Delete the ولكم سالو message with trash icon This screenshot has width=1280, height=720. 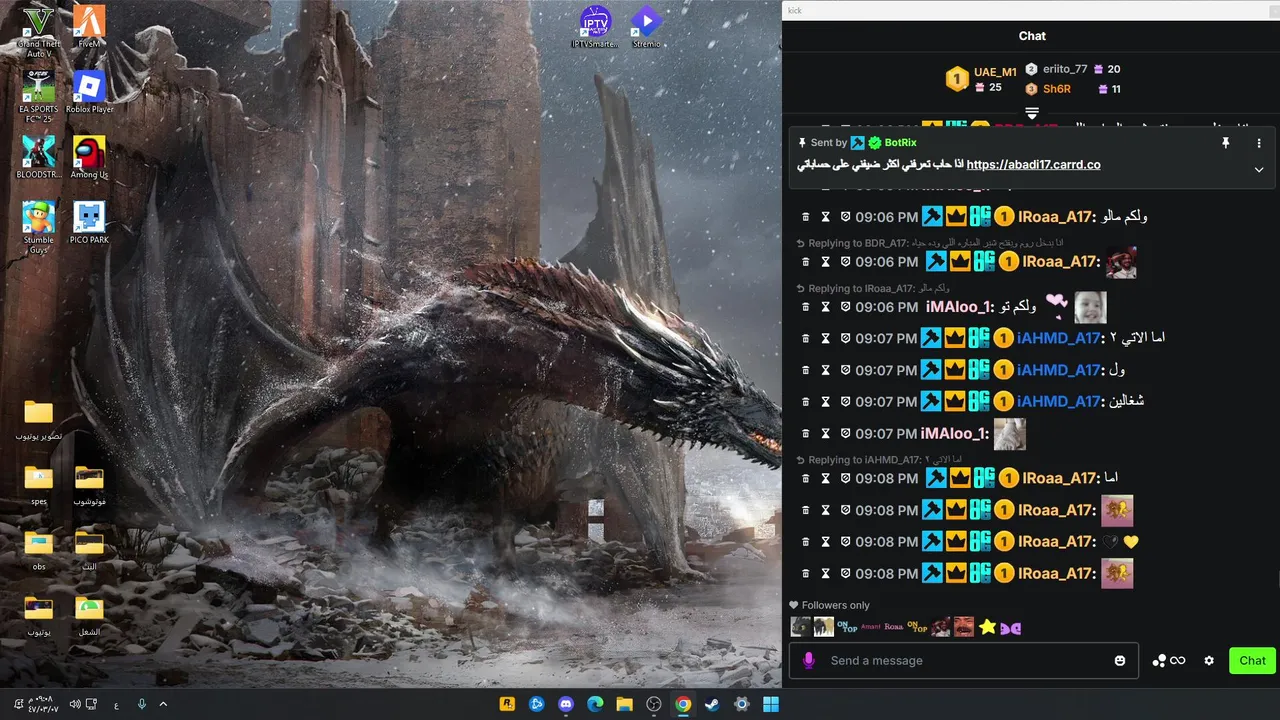pyautogui.click(x=807, y=217)
